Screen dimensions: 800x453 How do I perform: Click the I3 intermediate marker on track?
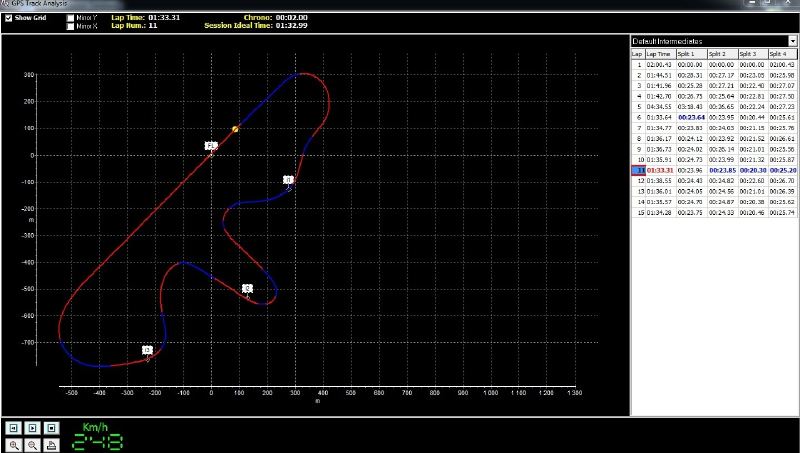click(147, 350)
